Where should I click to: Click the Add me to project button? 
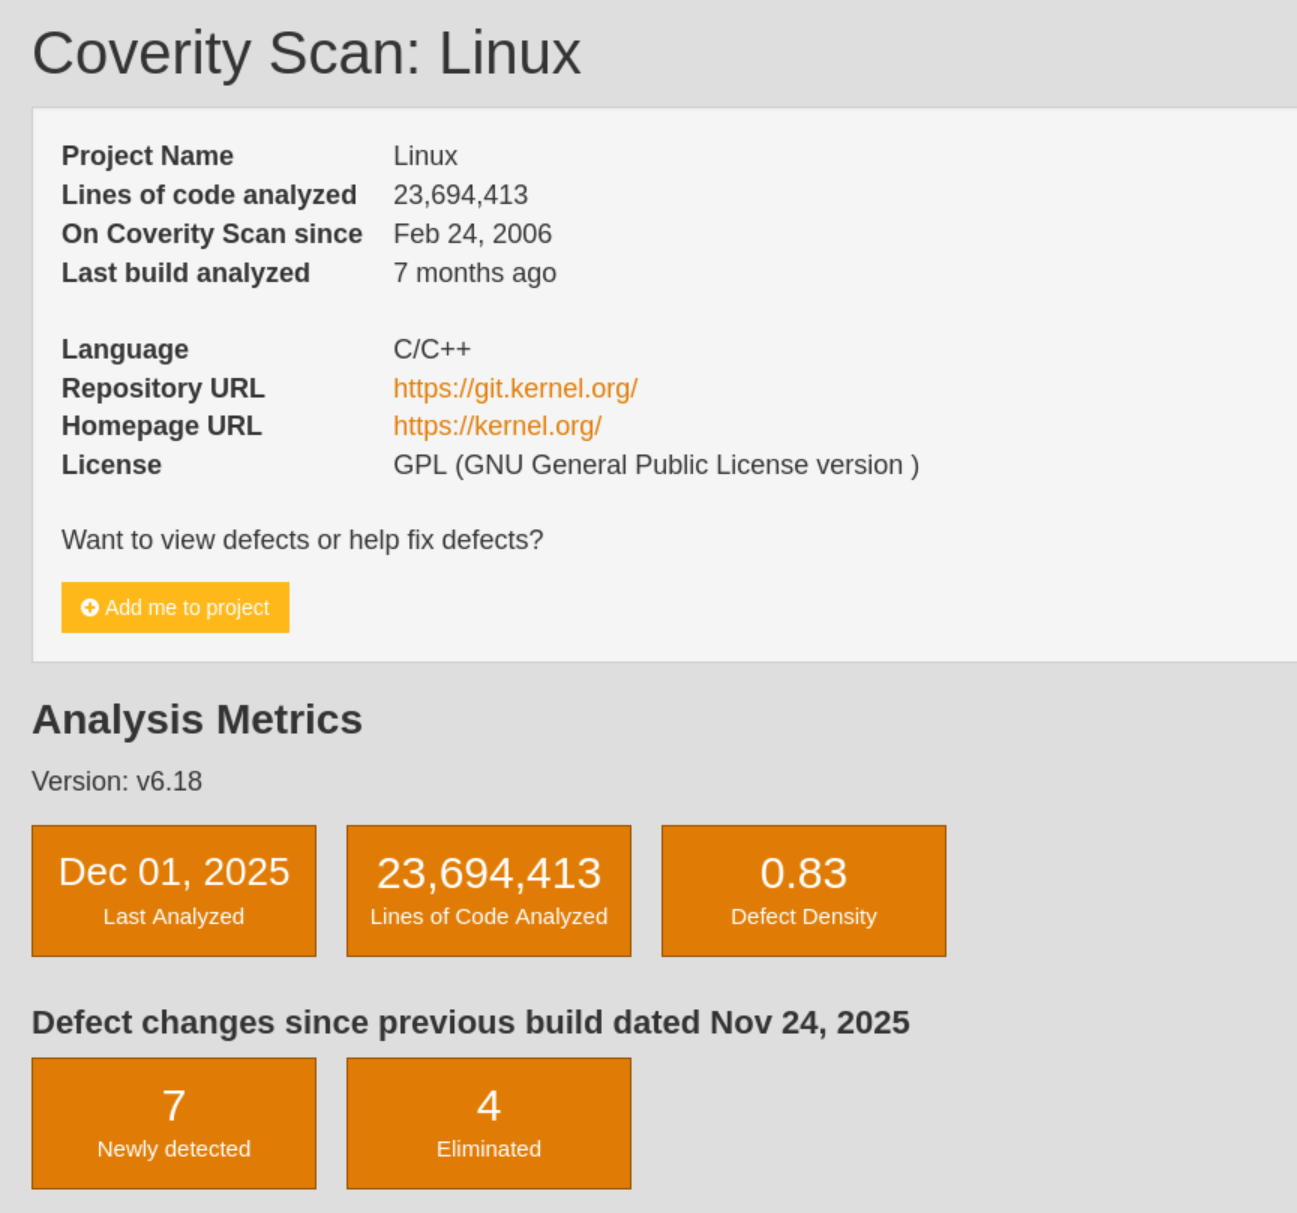pyautogui.click(x=175, y=607)
